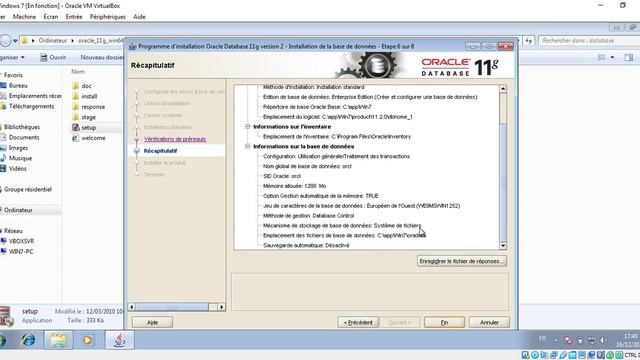The height and width of the screenshot is (360, 640).
Task: Select Sauvegarde automatique: Désactivé line
Action: click(307, 245)
